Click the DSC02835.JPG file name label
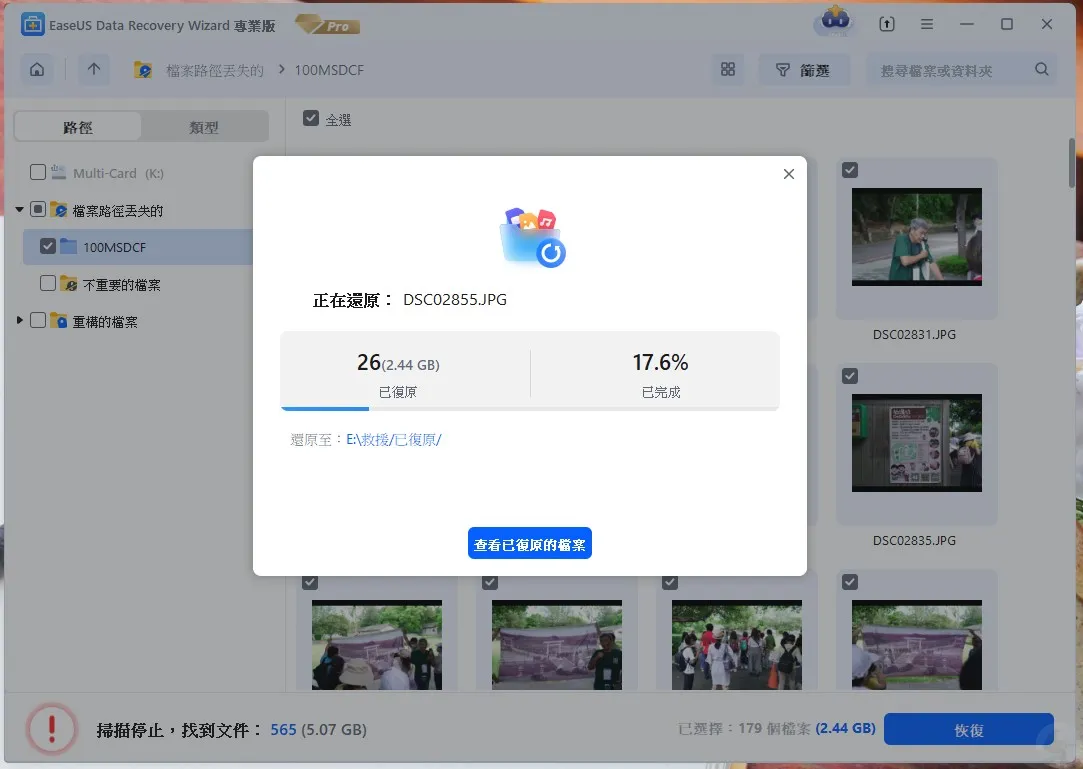 914,540
